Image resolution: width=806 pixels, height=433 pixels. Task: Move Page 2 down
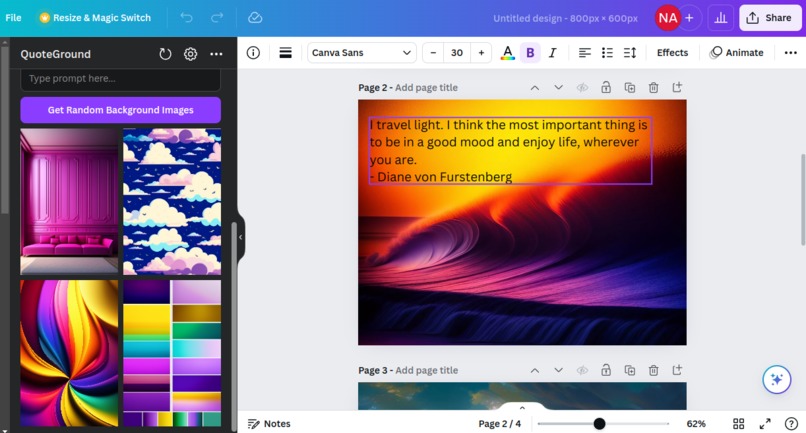click(x=558, y=88)
